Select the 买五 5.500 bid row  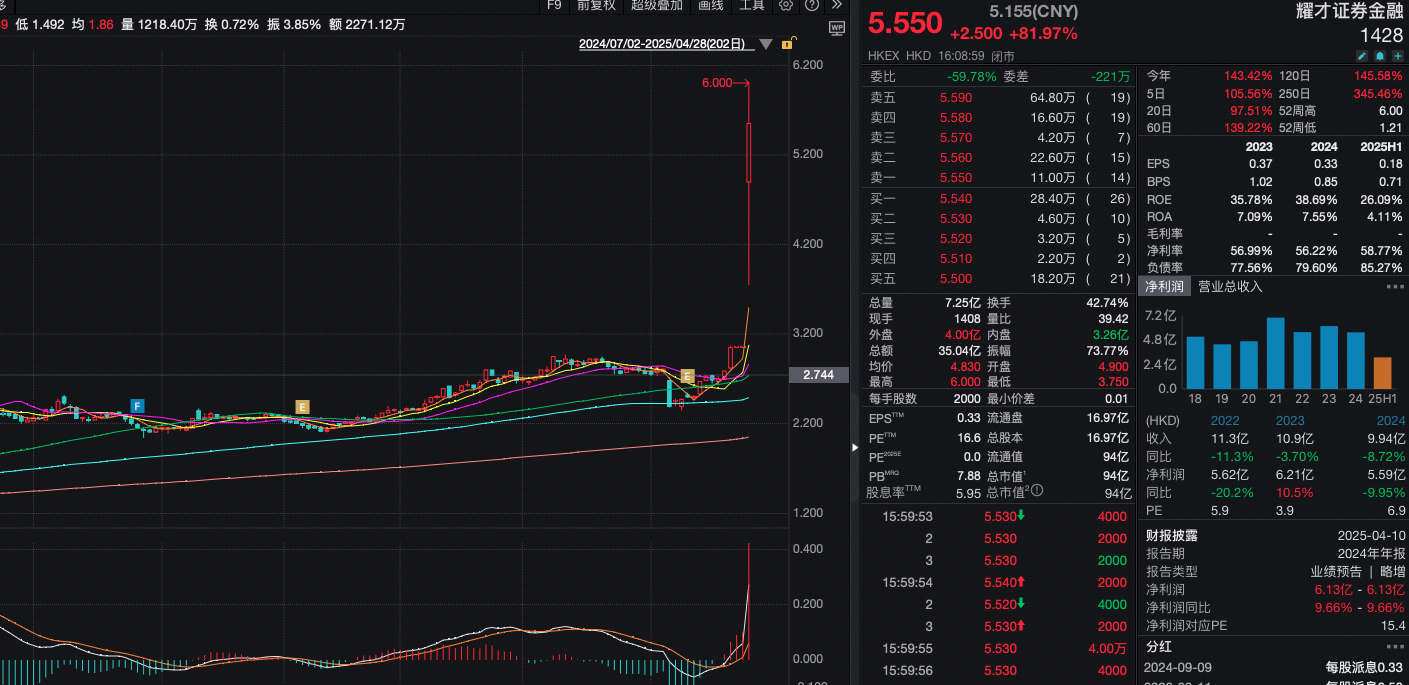(1000, 279)
